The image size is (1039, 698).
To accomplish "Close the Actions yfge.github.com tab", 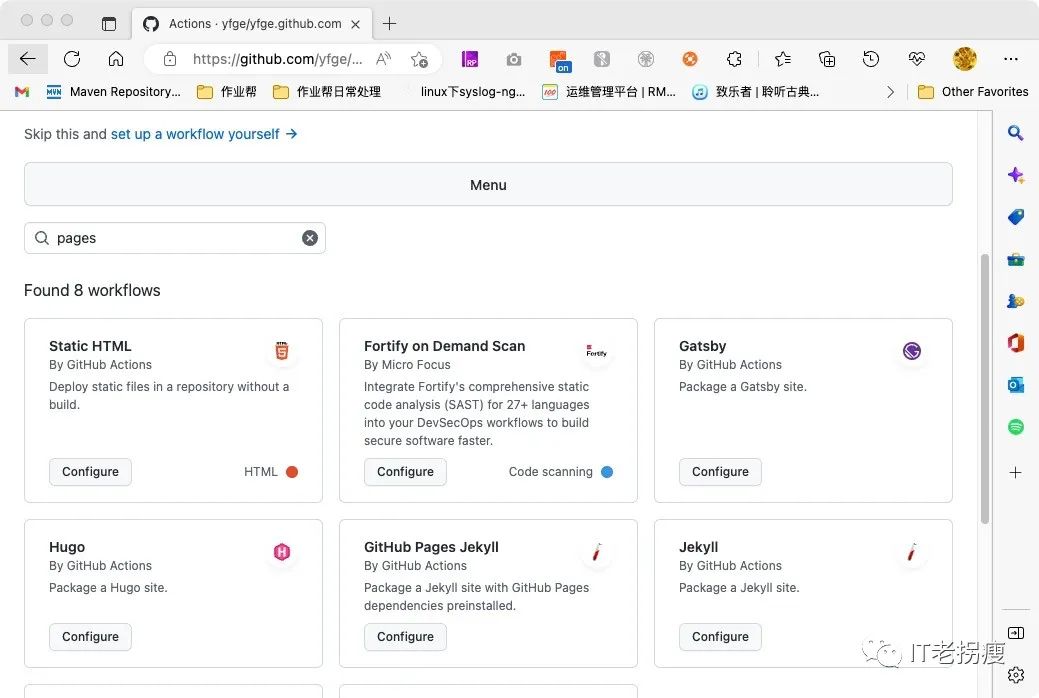I will 355,24.
